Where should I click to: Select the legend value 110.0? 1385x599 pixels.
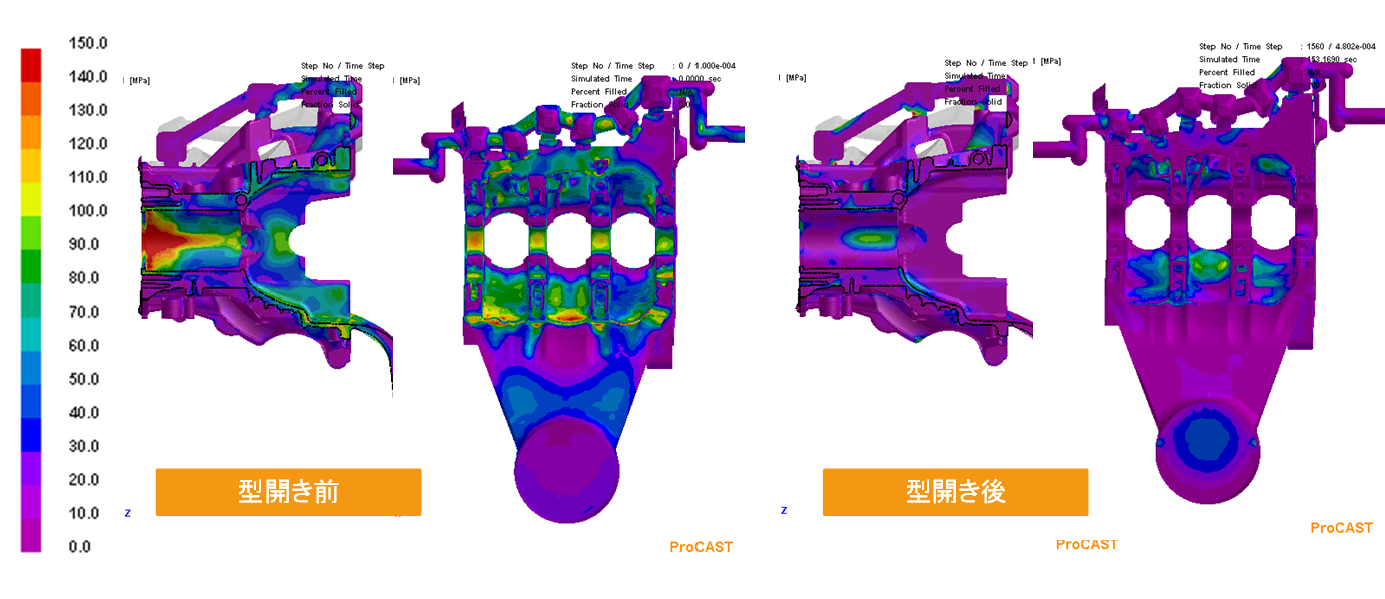click(x=88, y=177)
